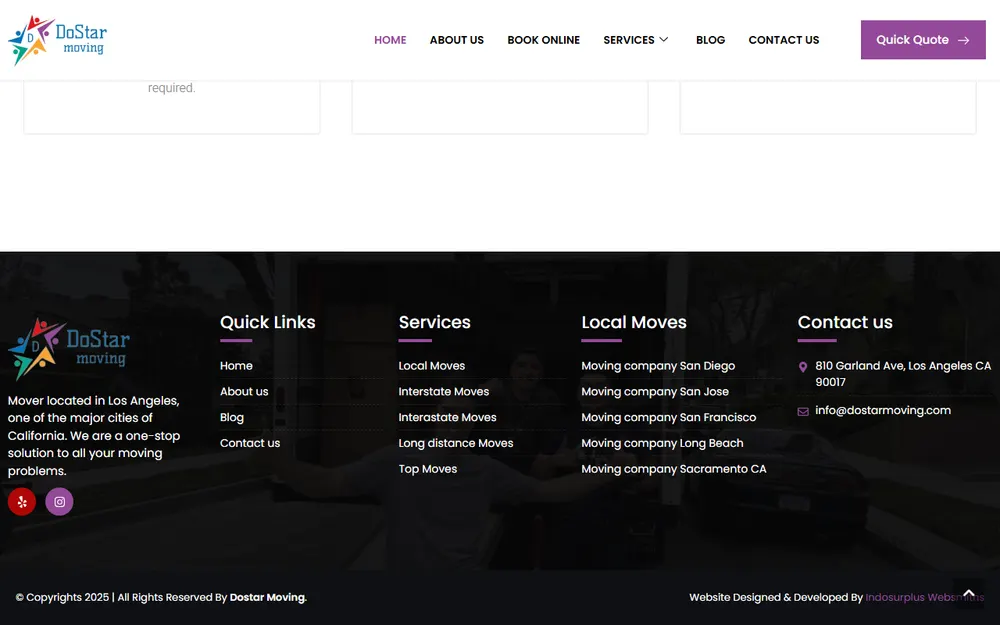The image size is (1000, 625).
Task: Click the 810 Garland Ave address
Action: click(903, 374)
